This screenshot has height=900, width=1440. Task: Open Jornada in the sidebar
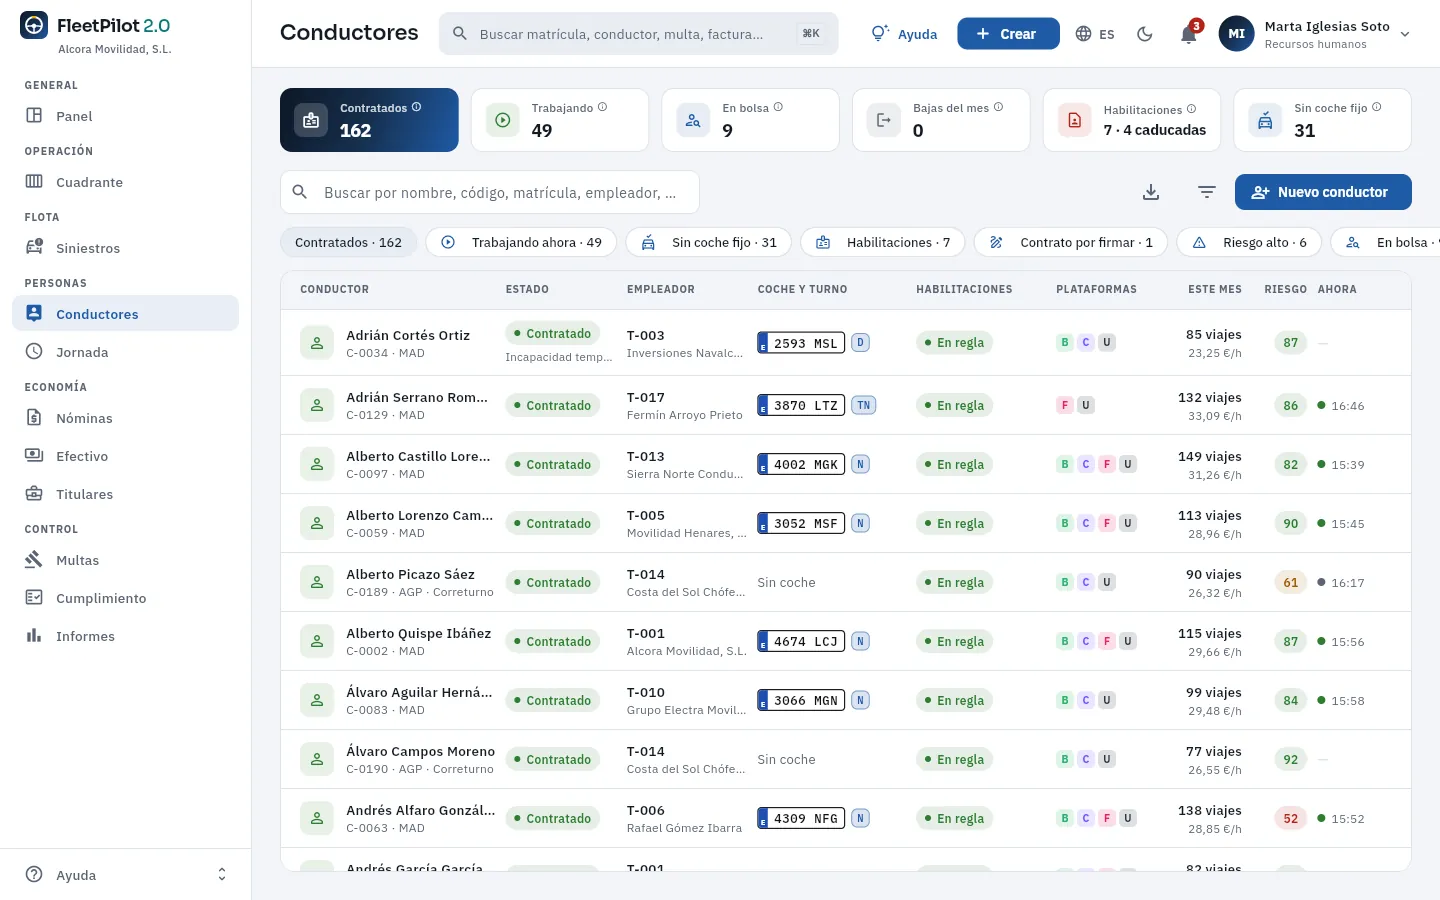(125, 352)
